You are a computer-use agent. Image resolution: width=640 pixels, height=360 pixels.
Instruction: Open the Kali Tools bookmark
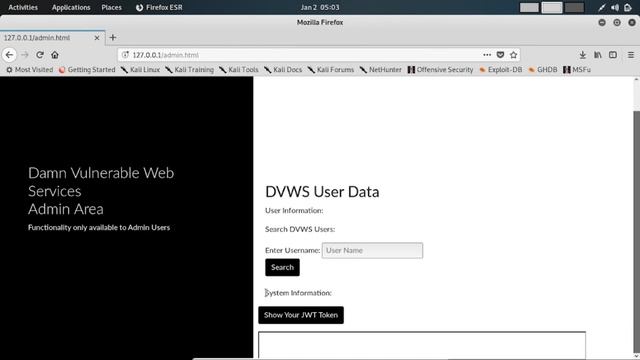pos(239,70)
